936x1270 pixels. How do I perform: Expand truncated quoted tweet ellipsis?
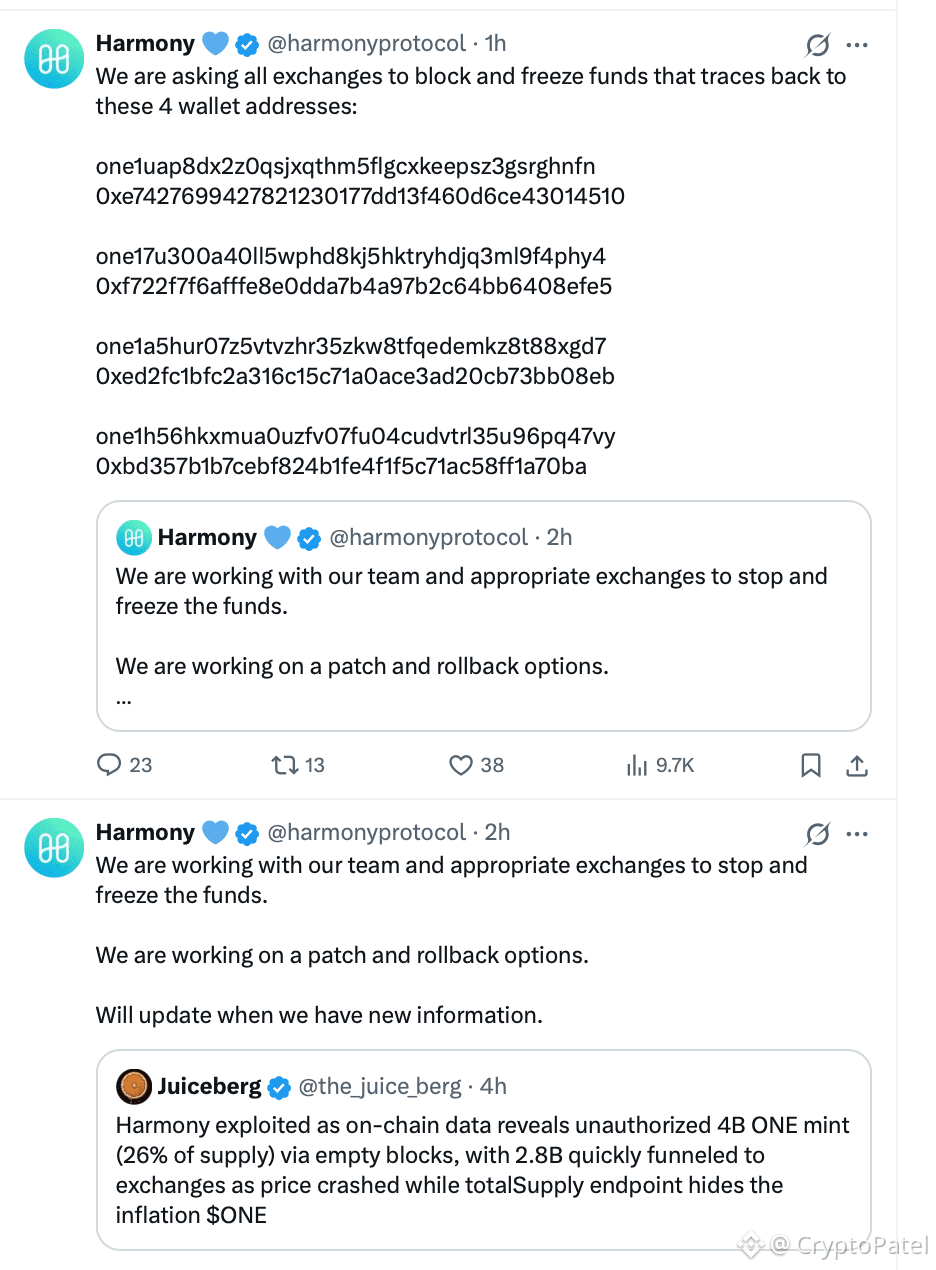(124, 698)
